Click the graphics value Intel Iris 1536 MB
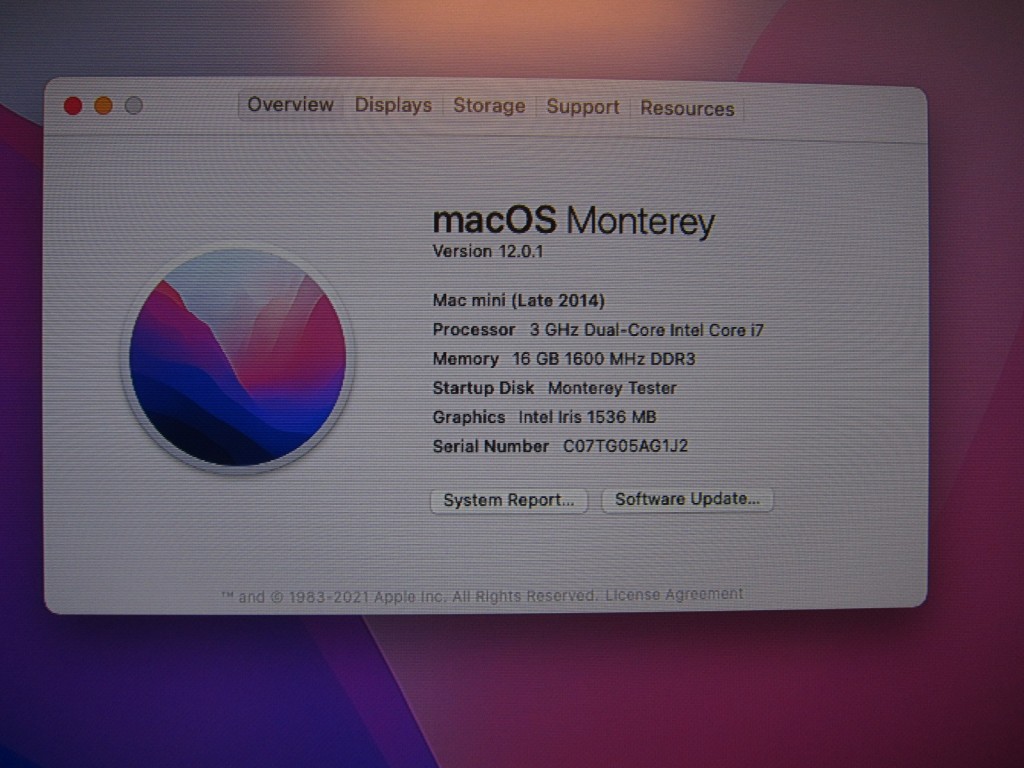 (x=587, y=417)
